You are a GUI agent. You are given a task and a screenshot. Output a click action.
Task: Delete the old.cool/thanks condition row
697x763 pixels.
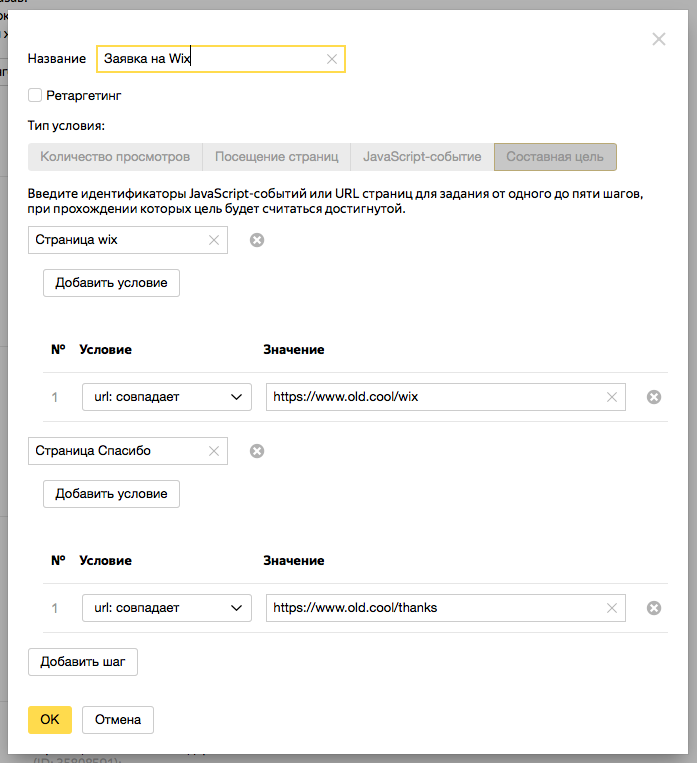(x=654, y=608)
